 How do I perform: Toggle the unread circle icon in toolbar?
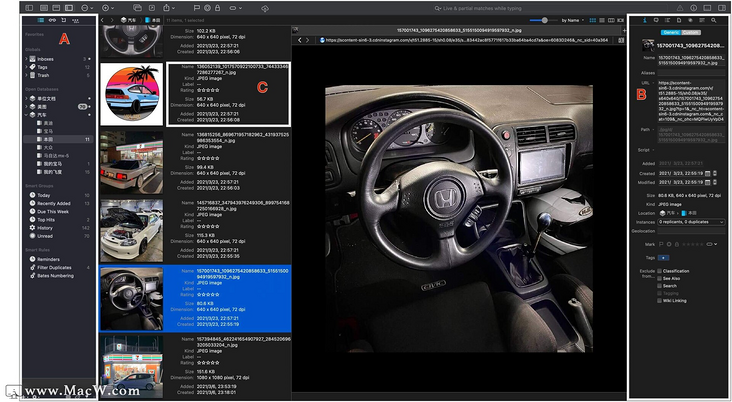coord(207,8)
